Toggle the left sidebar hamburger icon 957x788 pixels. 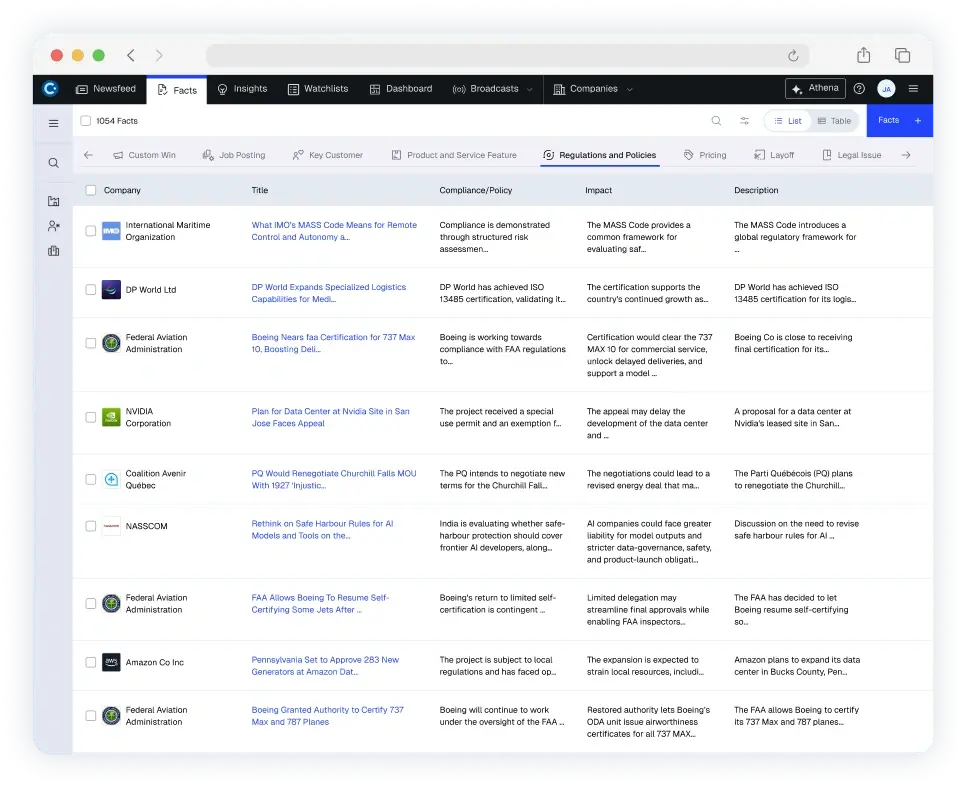54,123
